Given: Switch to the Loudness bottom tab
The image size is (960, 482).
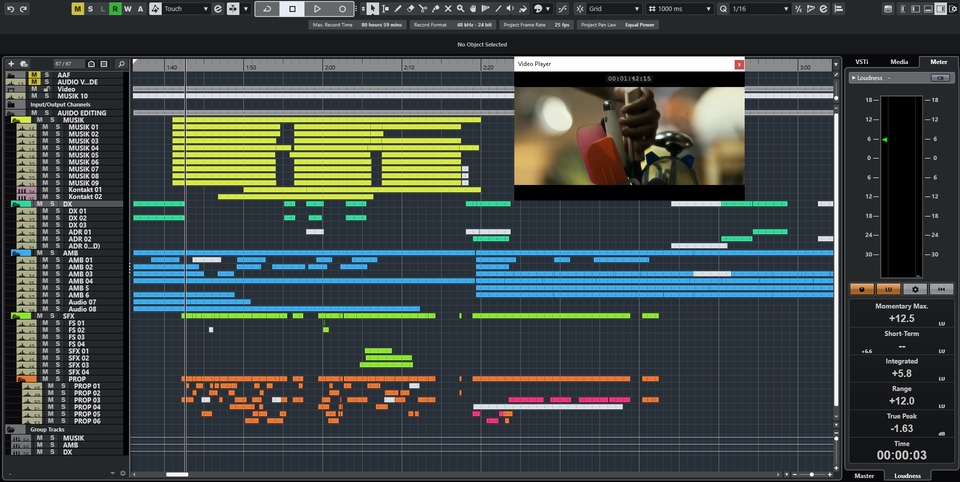Looking at the screenshot, I should (907, 475).
